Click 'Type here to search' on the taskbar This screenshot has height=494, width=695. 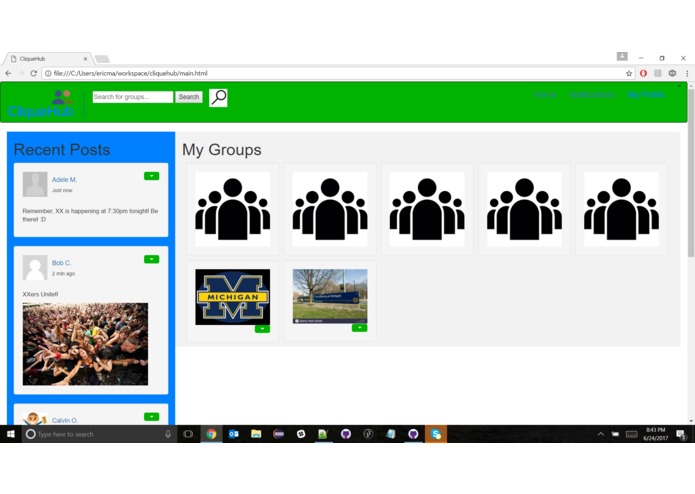pos(98,434)
